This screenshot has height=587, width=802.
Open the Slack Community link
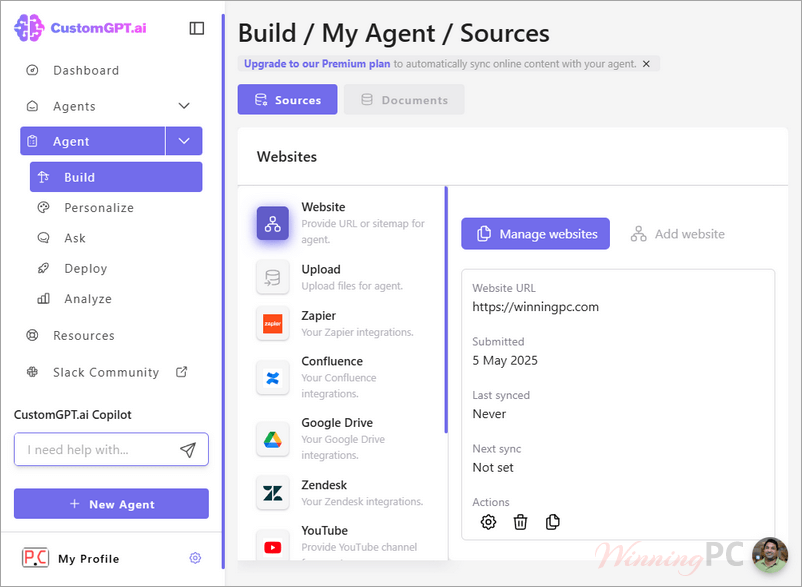pyautogui.click(x=106, y=372)
